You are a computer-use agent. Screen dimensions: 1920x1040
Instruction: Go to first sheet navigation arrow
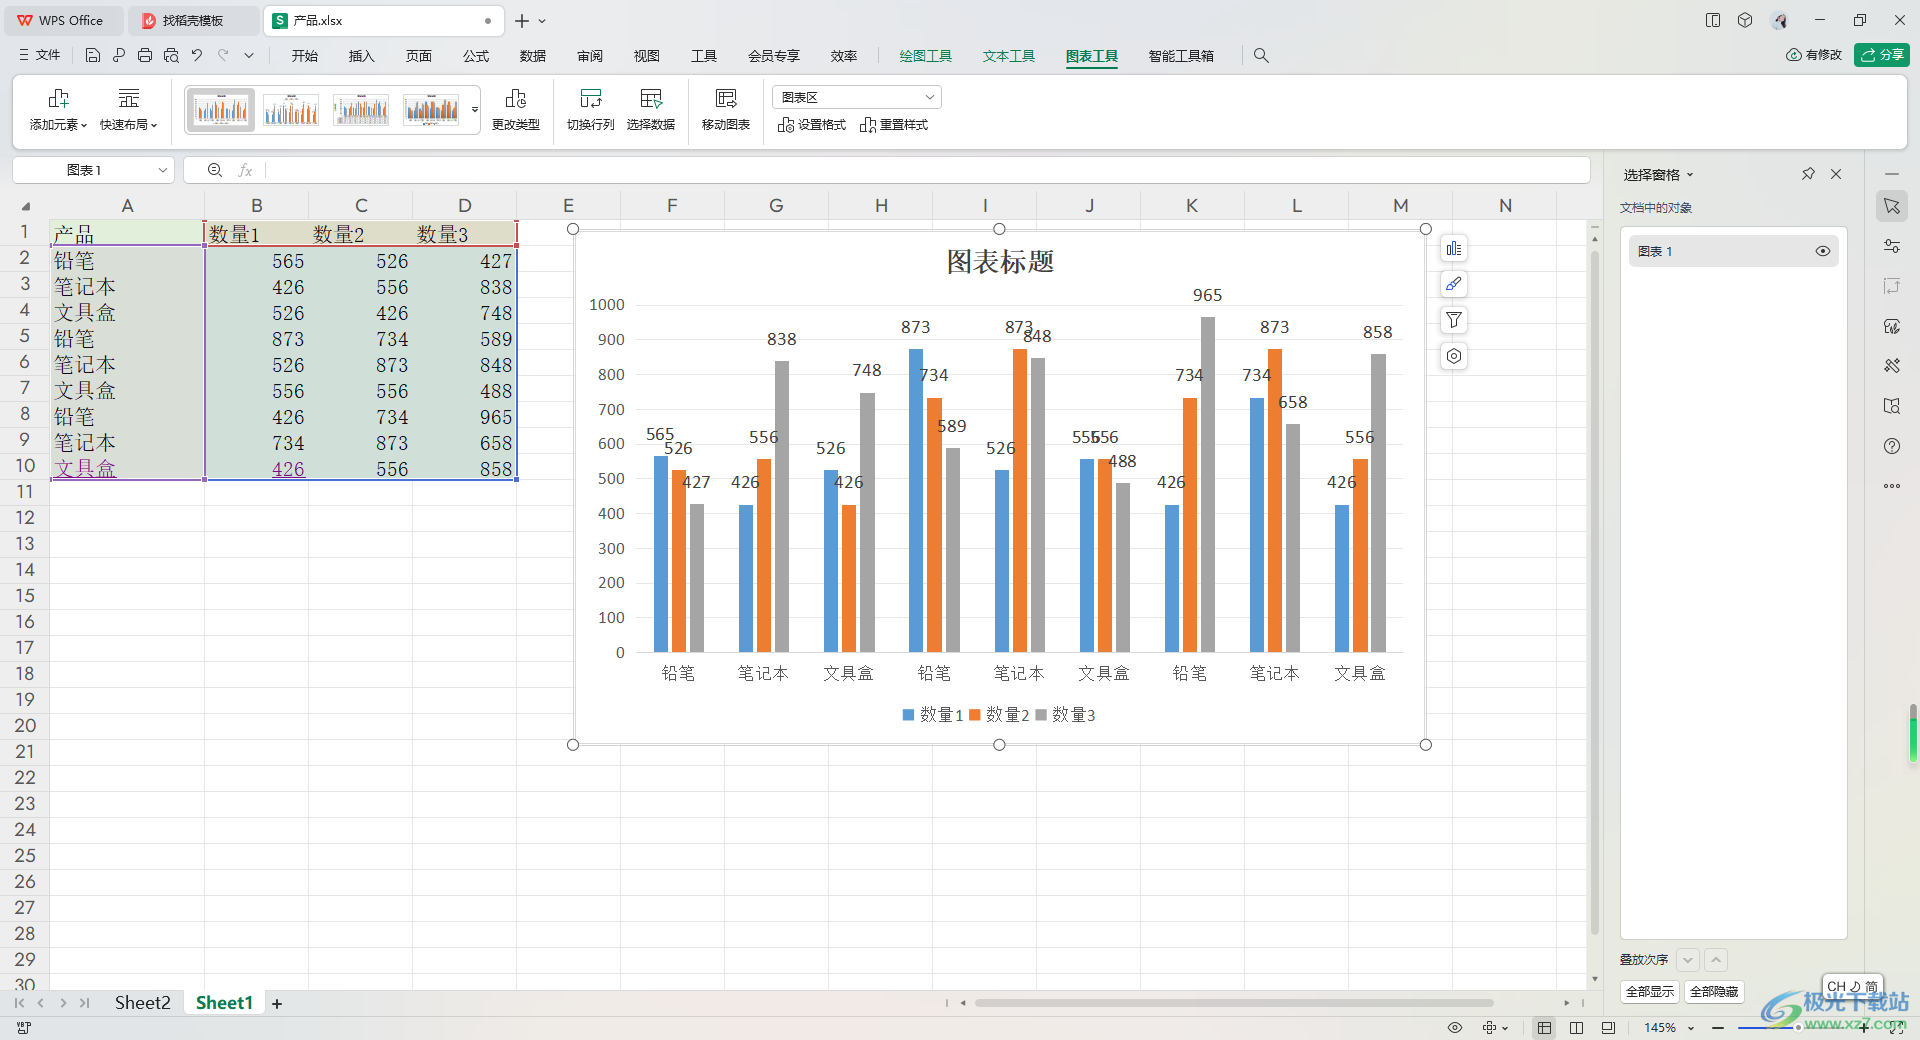19,1003
